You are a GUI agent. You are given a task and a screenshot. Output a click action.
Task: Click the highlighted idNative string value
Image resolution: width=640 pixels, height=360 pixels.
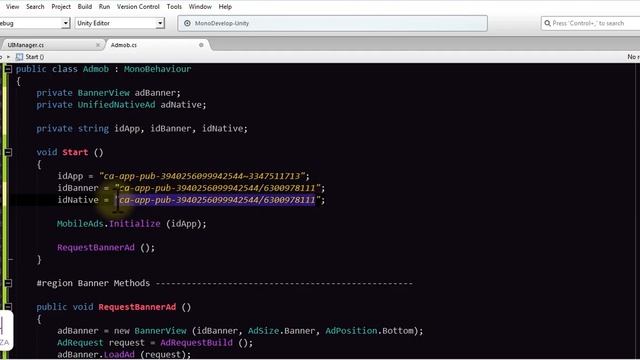tap(217, 200)
